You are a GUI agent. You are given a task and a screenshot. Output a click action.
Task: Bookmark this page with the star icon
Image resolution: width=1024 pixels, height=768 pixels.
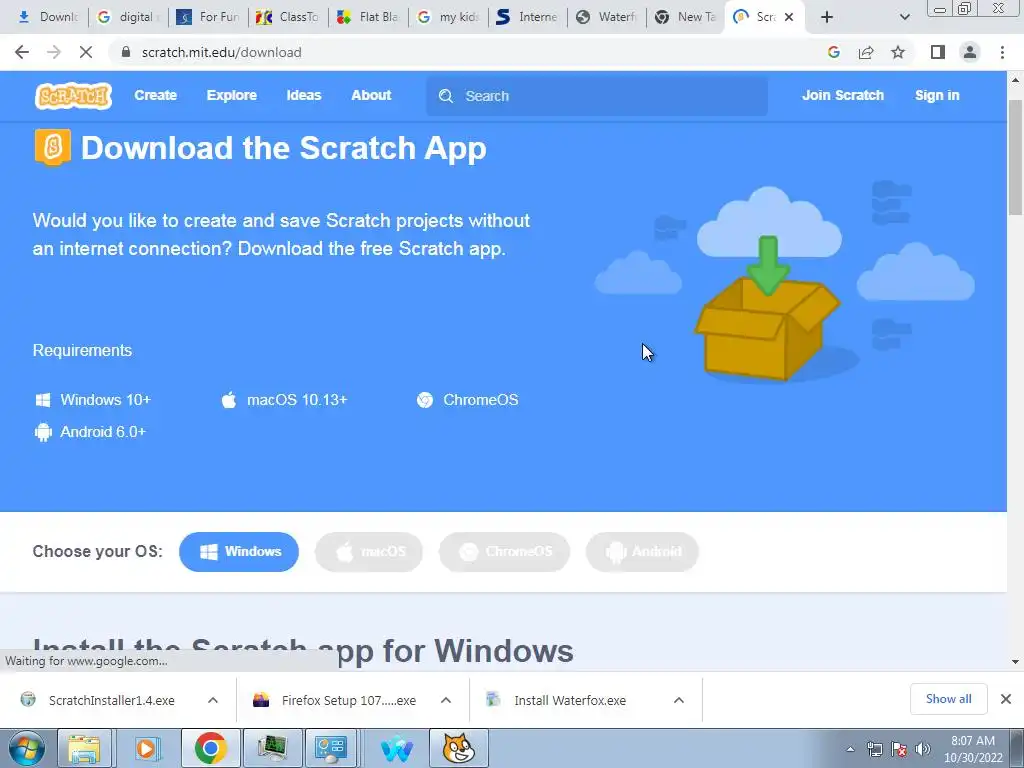pyautogui.click(x=898, y=52)
